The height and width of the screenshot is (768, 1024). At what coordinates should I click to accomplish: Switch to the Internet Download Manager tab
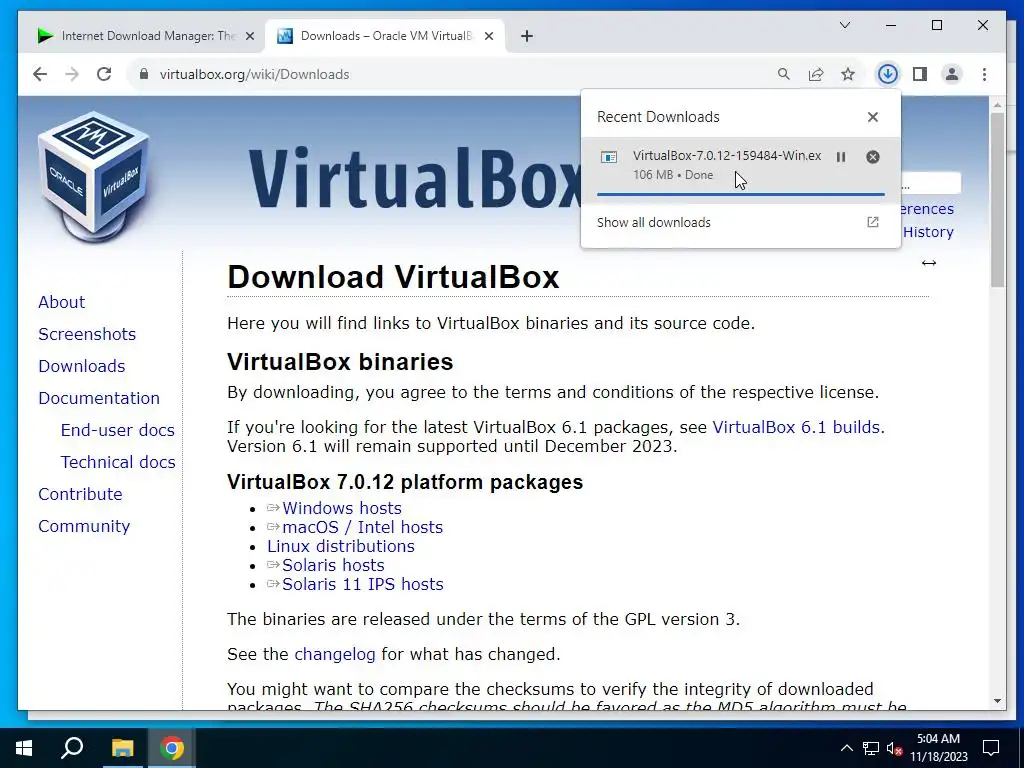click(146, 36)
